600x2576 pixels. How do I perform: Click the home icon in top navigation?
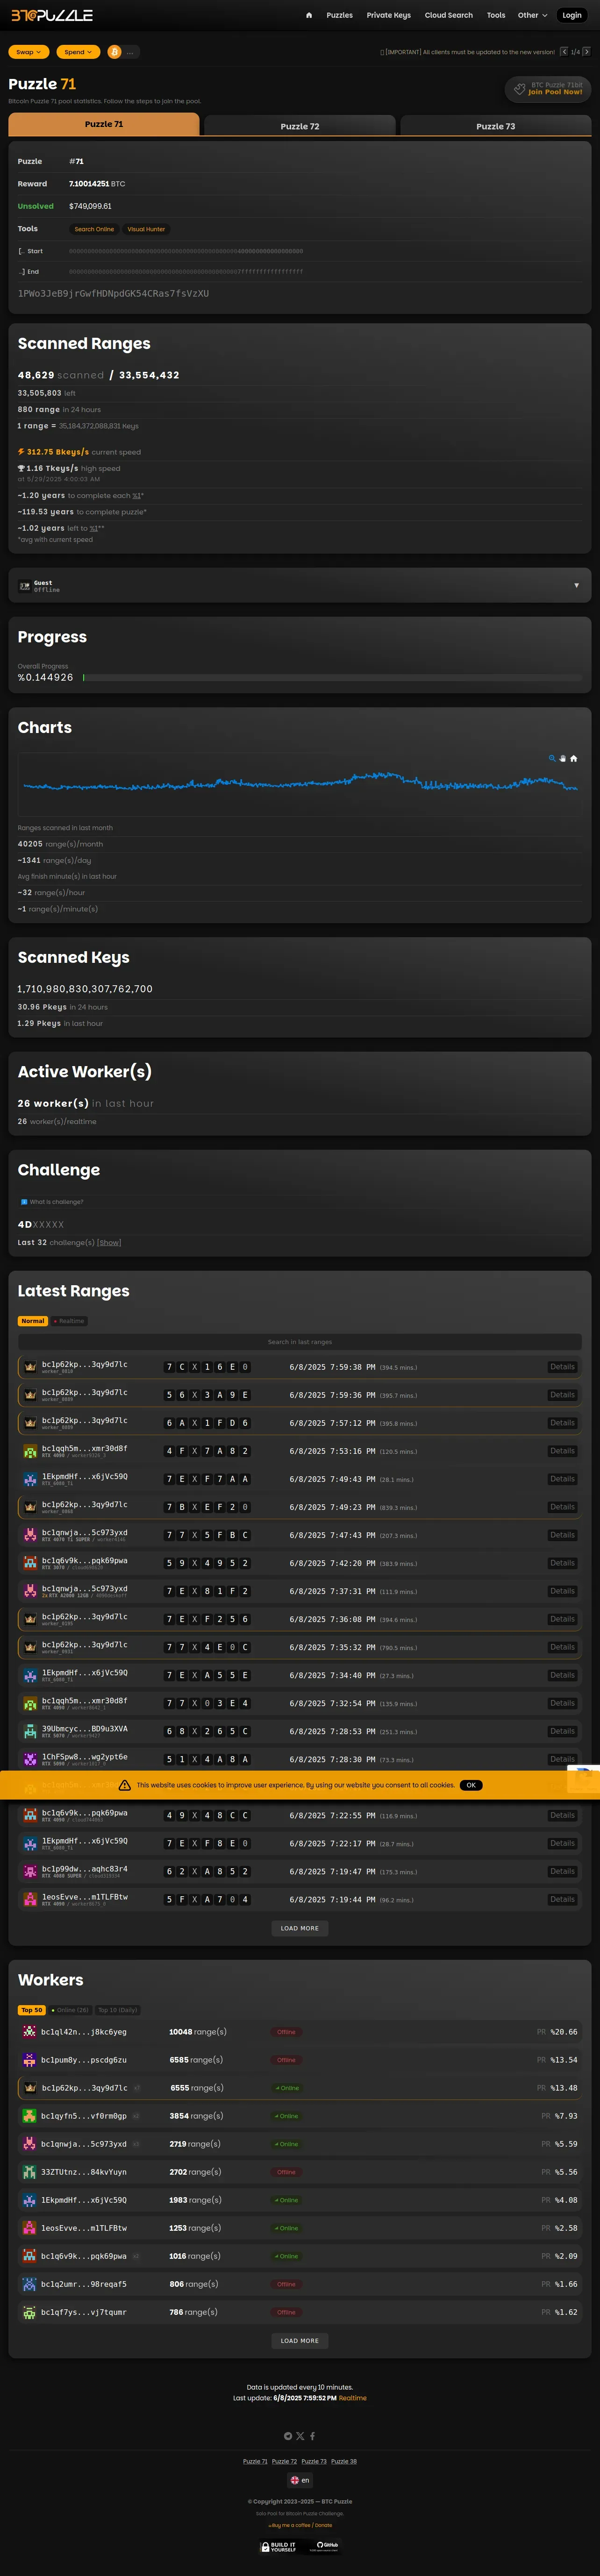[x=309, y=15]
